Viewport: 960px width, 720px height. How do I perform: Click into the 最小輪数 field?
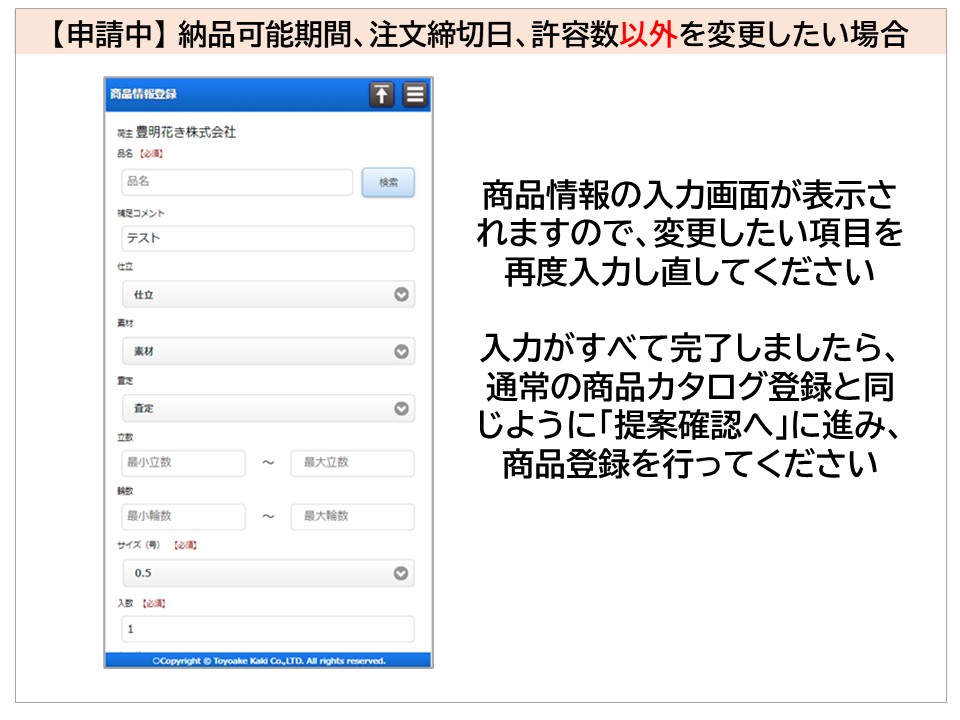pyautogui.click(x=182, y=517)
